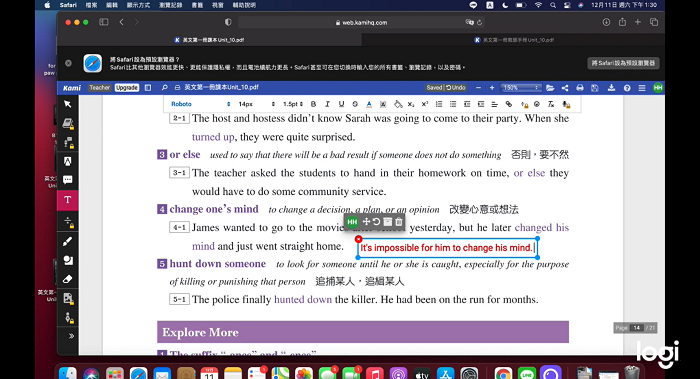The height and width of the screenshot is (379, 700).
Task: Print the document
Action: [580, 88]
